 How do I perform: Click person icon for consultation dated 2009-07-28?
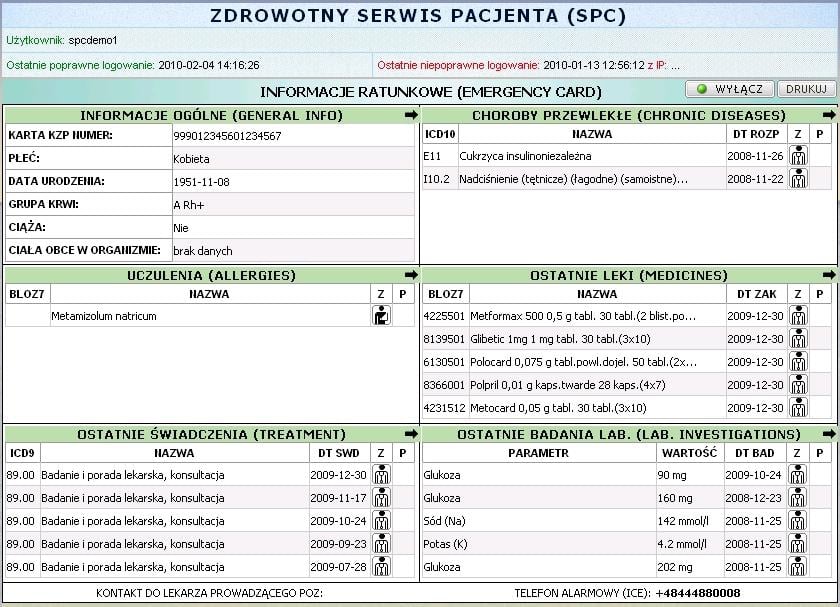381,566
